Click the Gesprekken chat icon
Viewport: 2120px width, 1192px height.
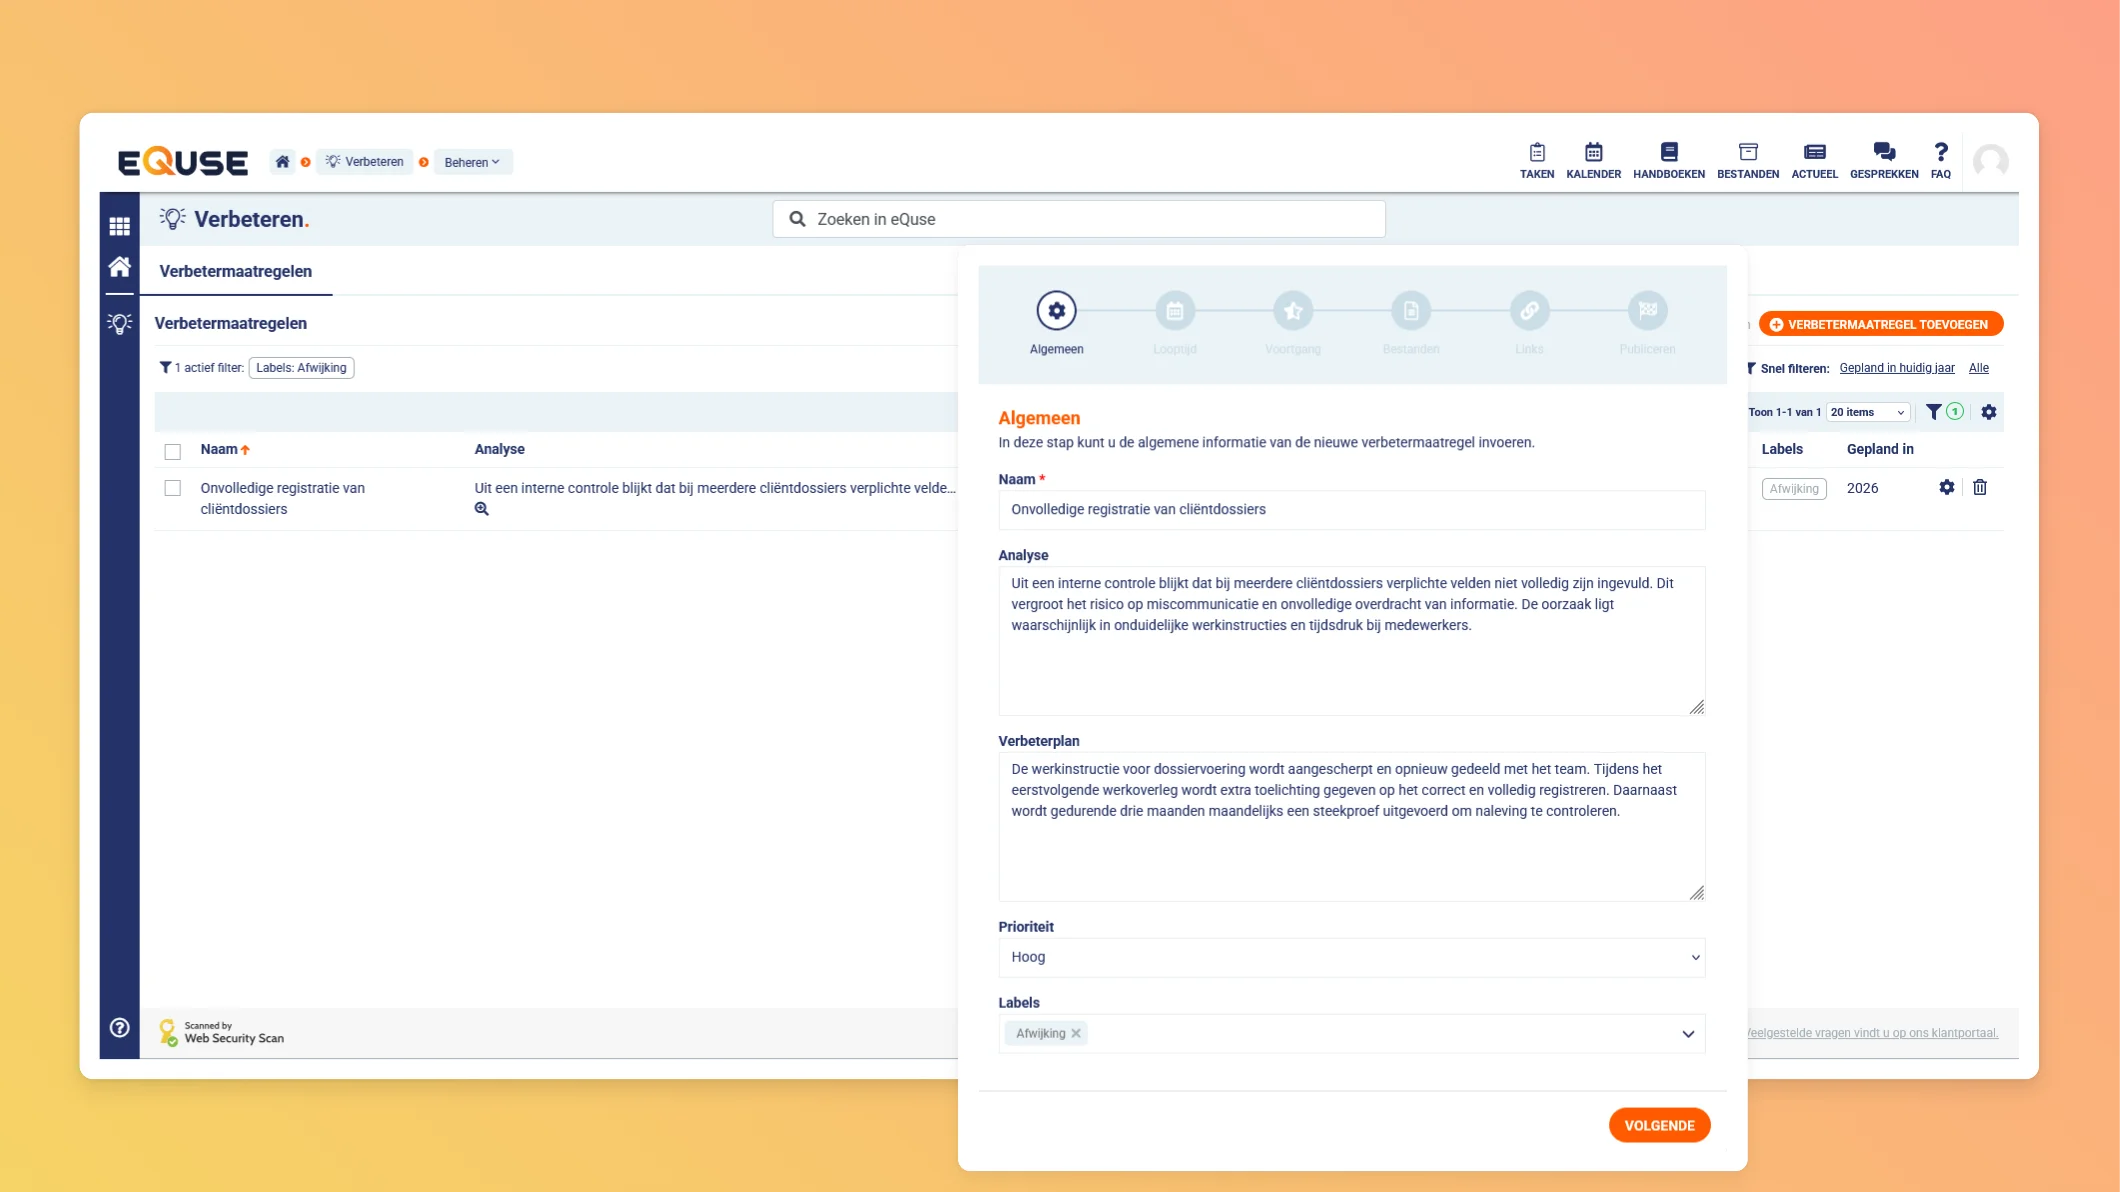1883,152
